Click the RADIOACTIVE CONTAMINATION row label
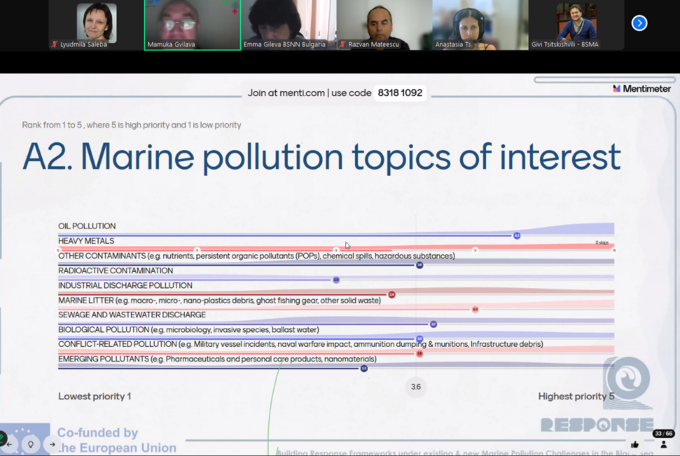 pyautogui.click(x=108, y=270)
